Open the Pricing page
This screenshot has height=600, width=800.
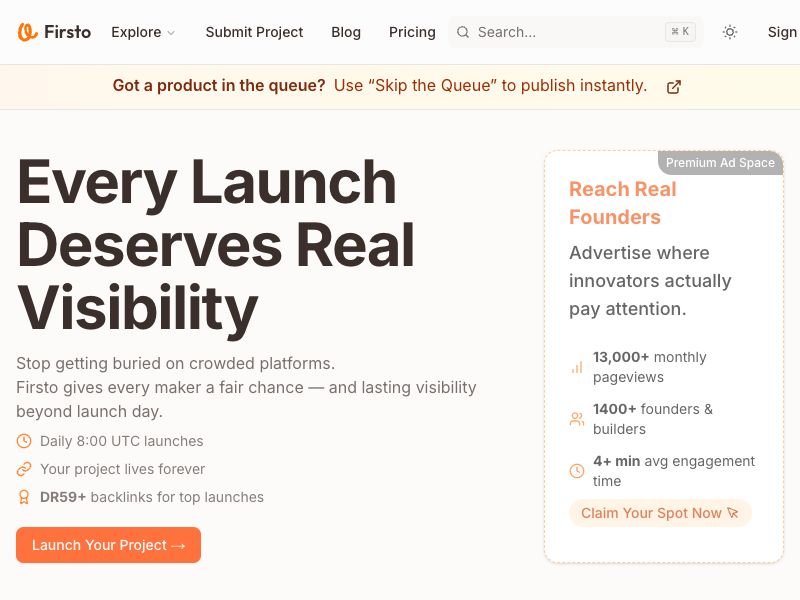412,32
